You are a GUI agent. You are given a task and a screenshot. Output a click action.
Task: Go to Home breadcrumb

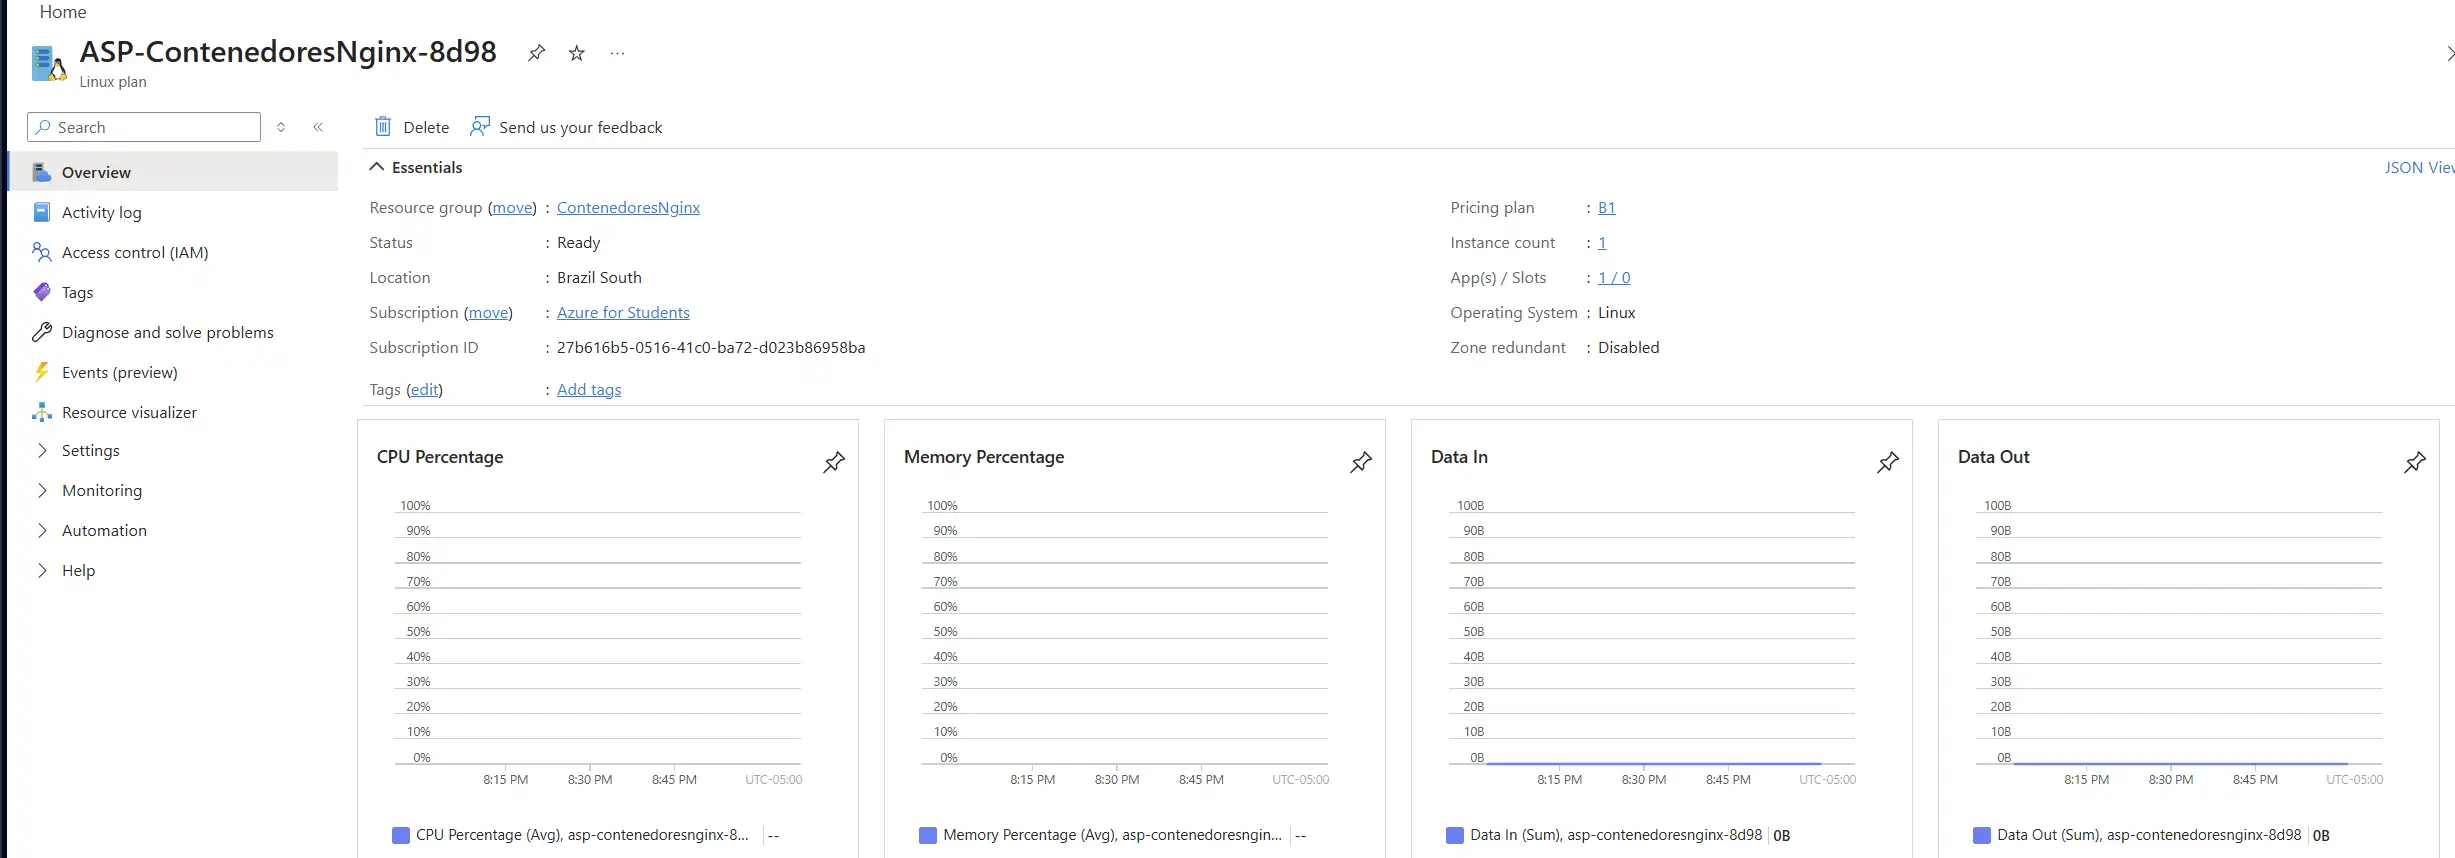(63, 12)
